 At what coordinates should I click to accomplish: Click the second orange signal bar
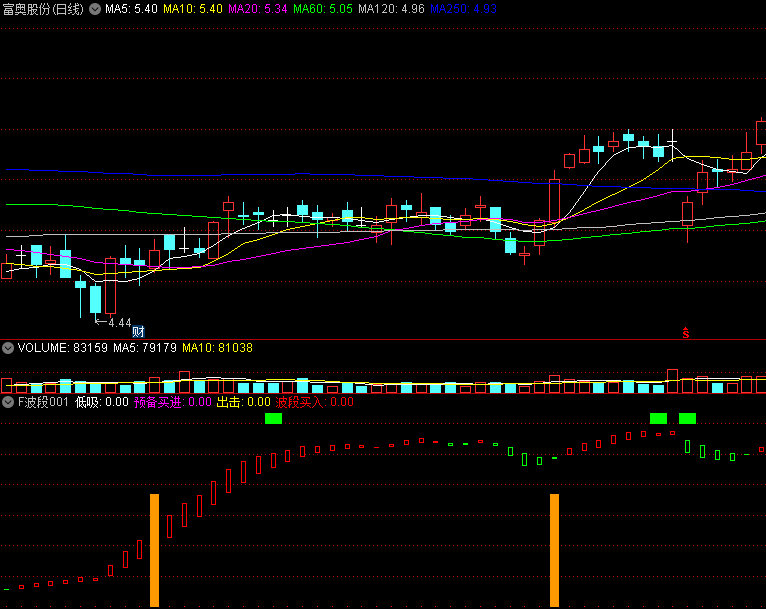[554, 550]
